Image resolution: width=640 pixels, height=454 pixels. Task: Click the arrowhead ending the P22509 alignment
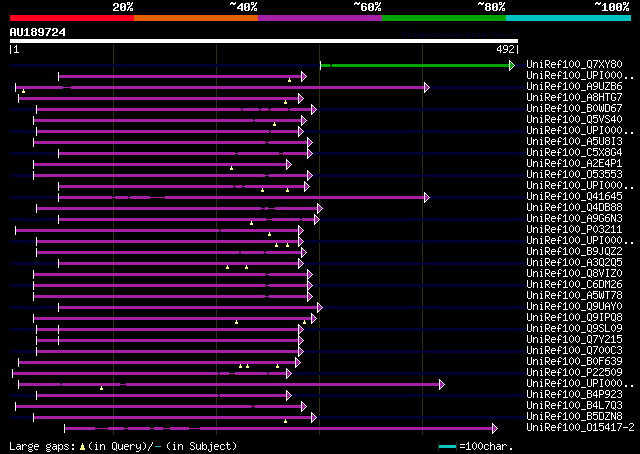[289, 374]
